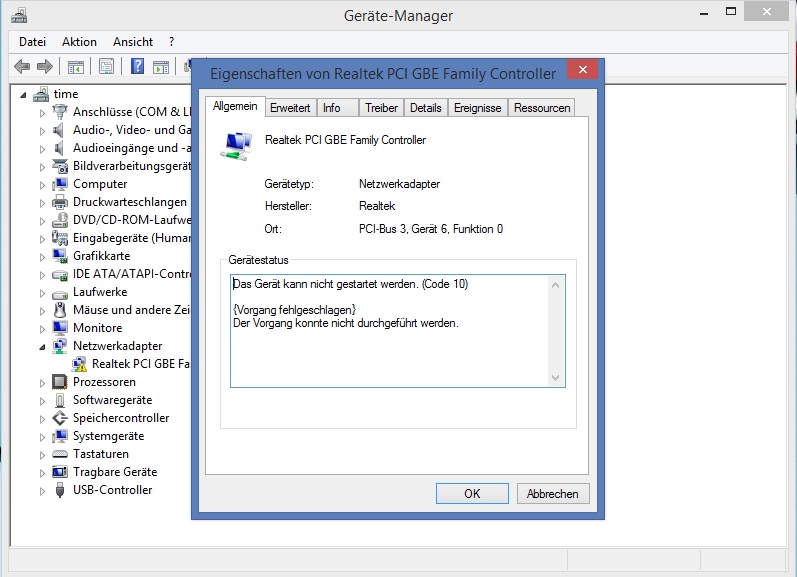Click the Speichercontroller icon

(x=60, y=418)
